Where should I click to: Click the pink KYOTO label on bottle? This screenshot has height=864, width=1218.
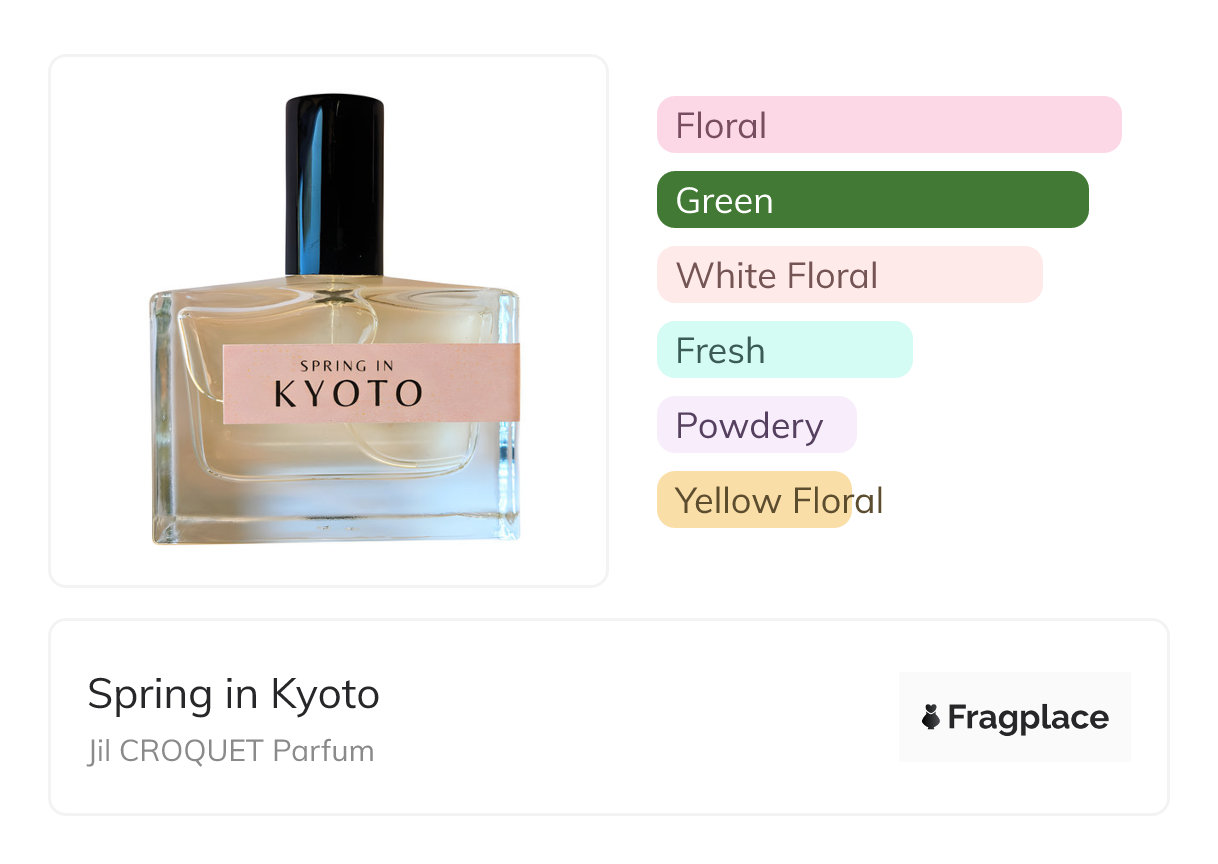[371, 384]
